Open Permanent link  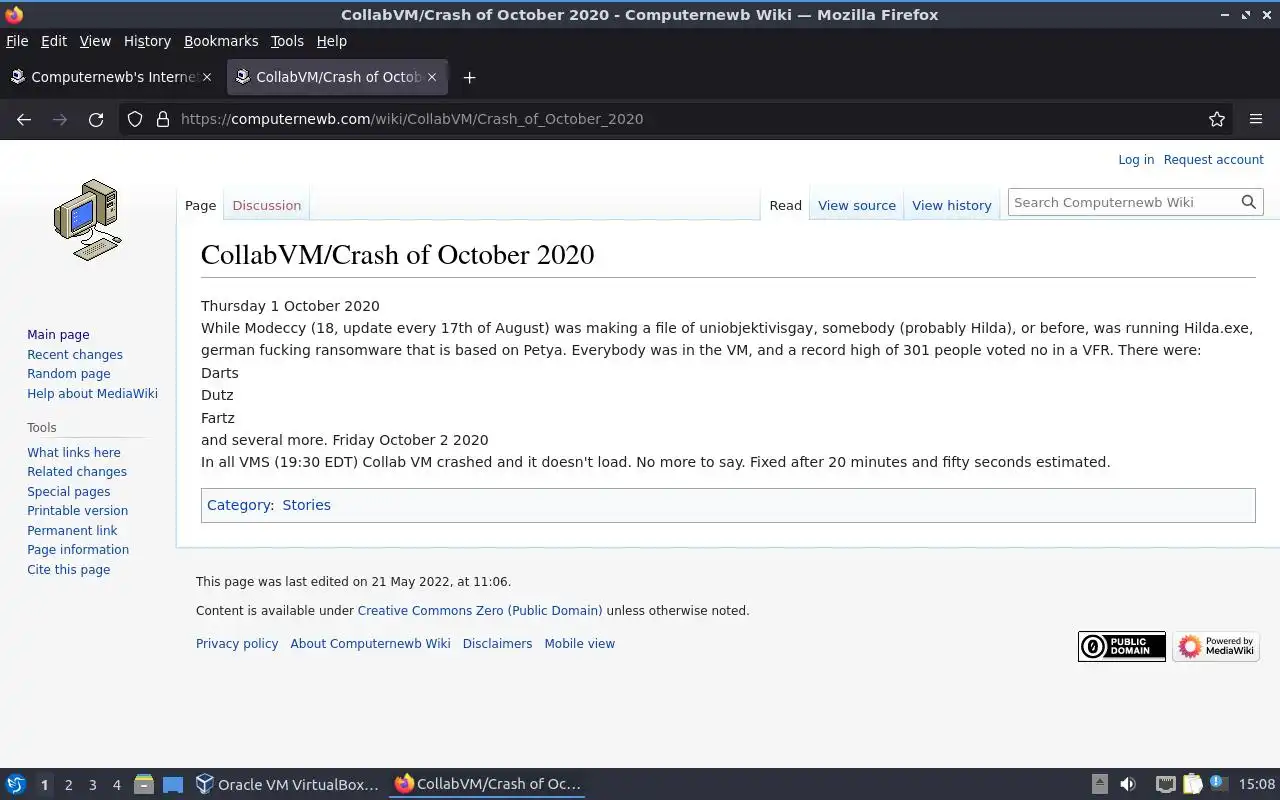[72, 531]
